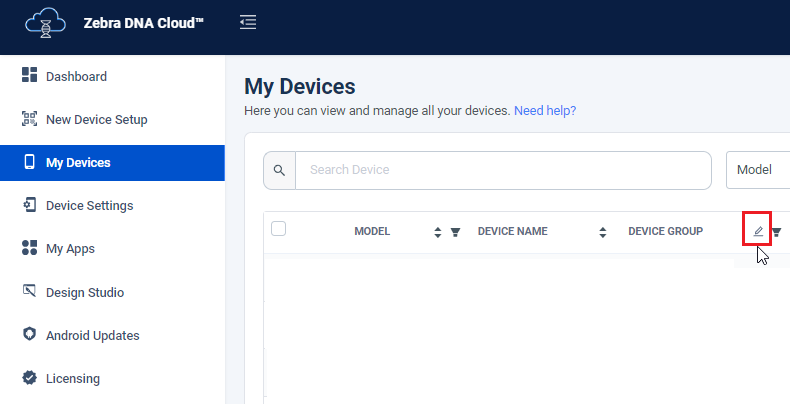Image resolution: width=790 pixels, height=404 pixels.
Task: Sort by the MODEL column arrows
Action: [438, 232]
